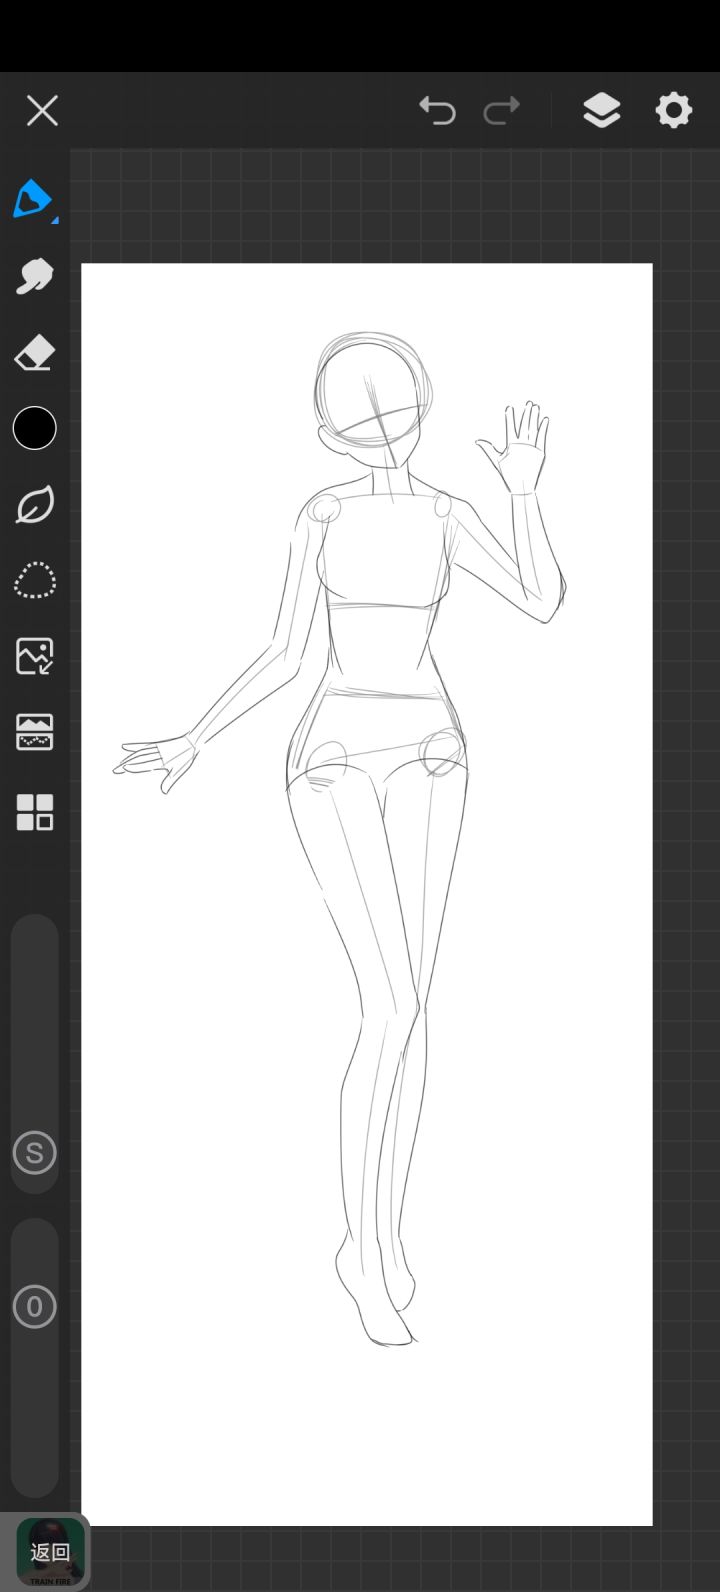Close the drawing with the X icon

(x=42, y=110)
